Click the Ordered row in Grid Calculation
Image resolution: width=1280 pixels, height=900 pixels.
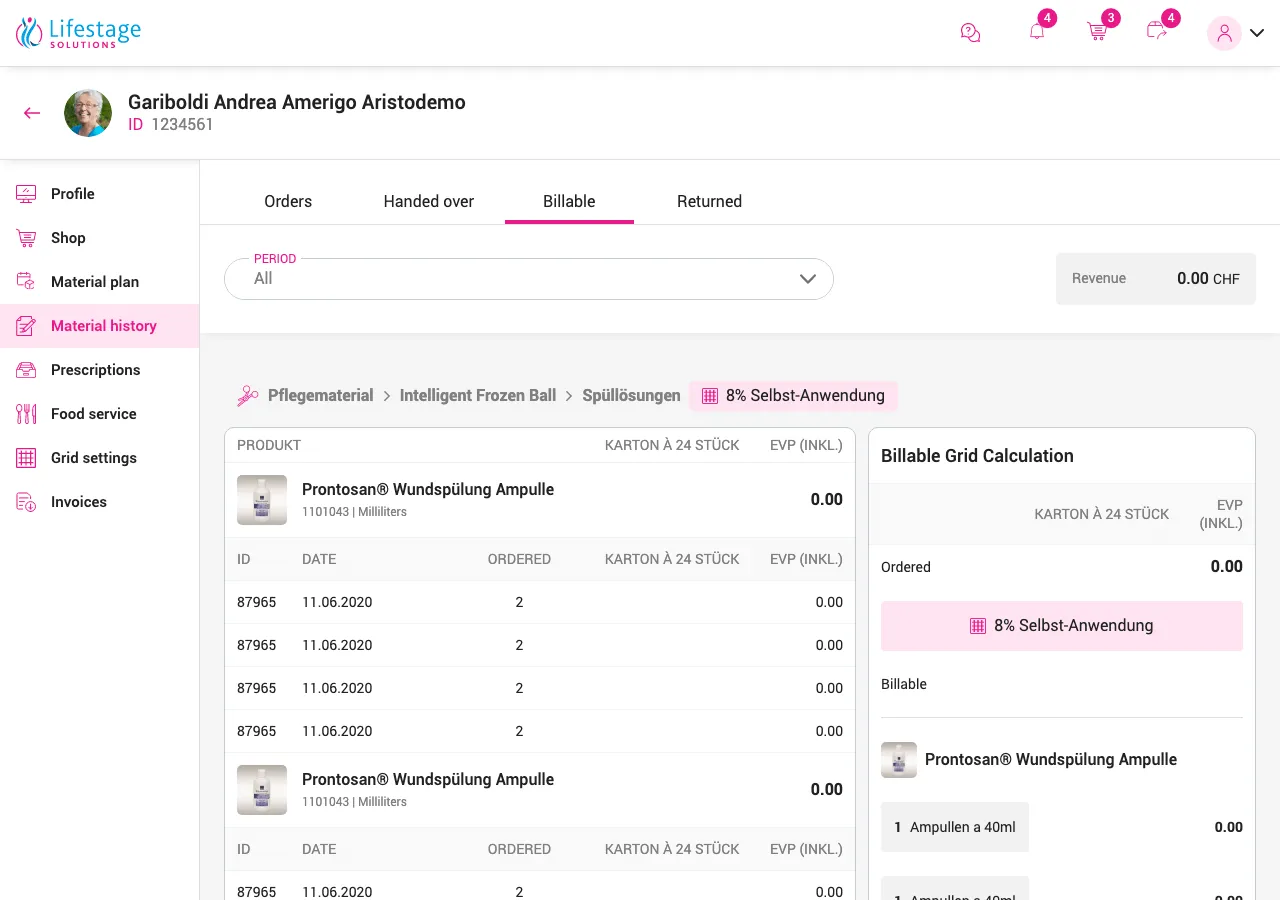tap(1062, 567)
